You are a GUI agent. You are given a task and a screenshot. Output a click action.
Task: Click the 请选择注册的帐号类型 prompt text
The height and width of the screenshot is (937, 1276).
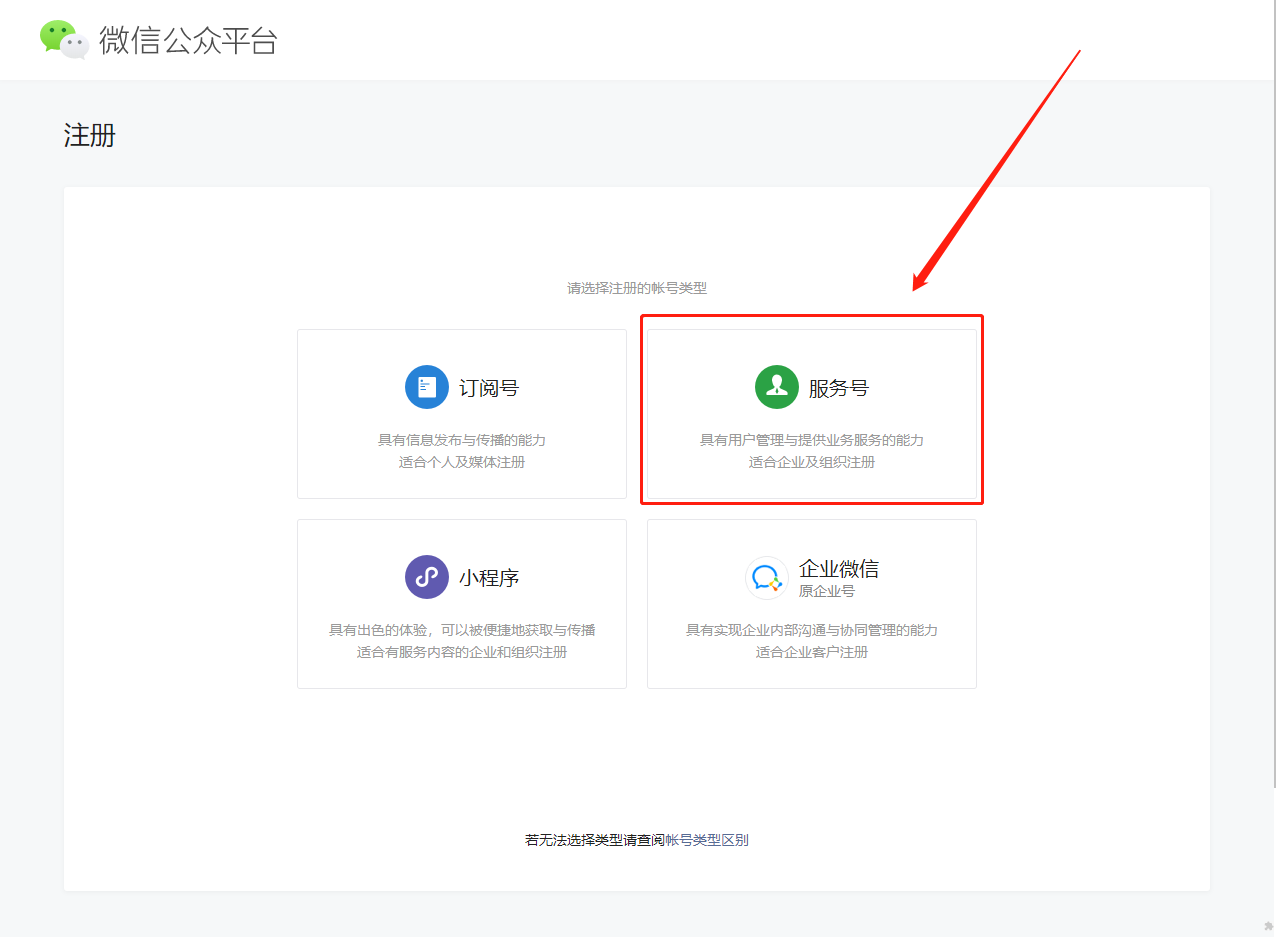[637, 288]
